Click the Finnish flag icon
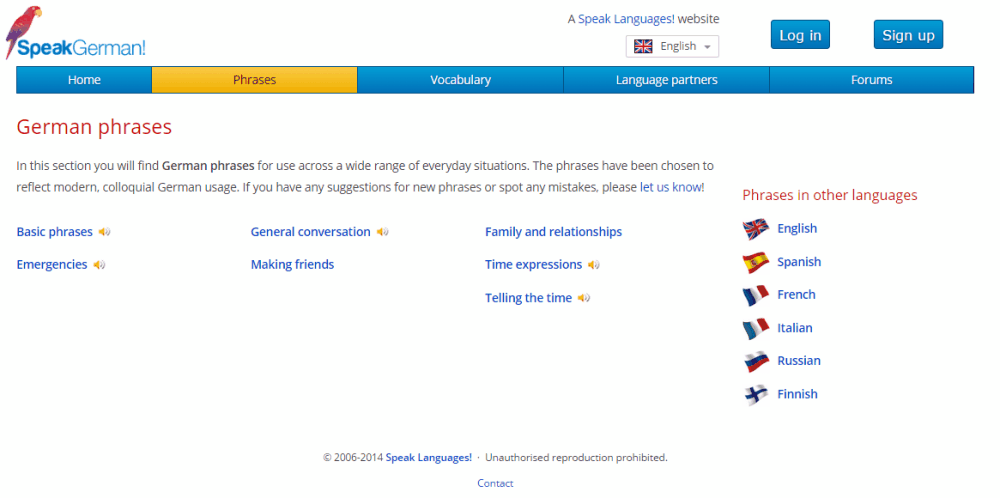1000x498 pixels. [756, 395]
